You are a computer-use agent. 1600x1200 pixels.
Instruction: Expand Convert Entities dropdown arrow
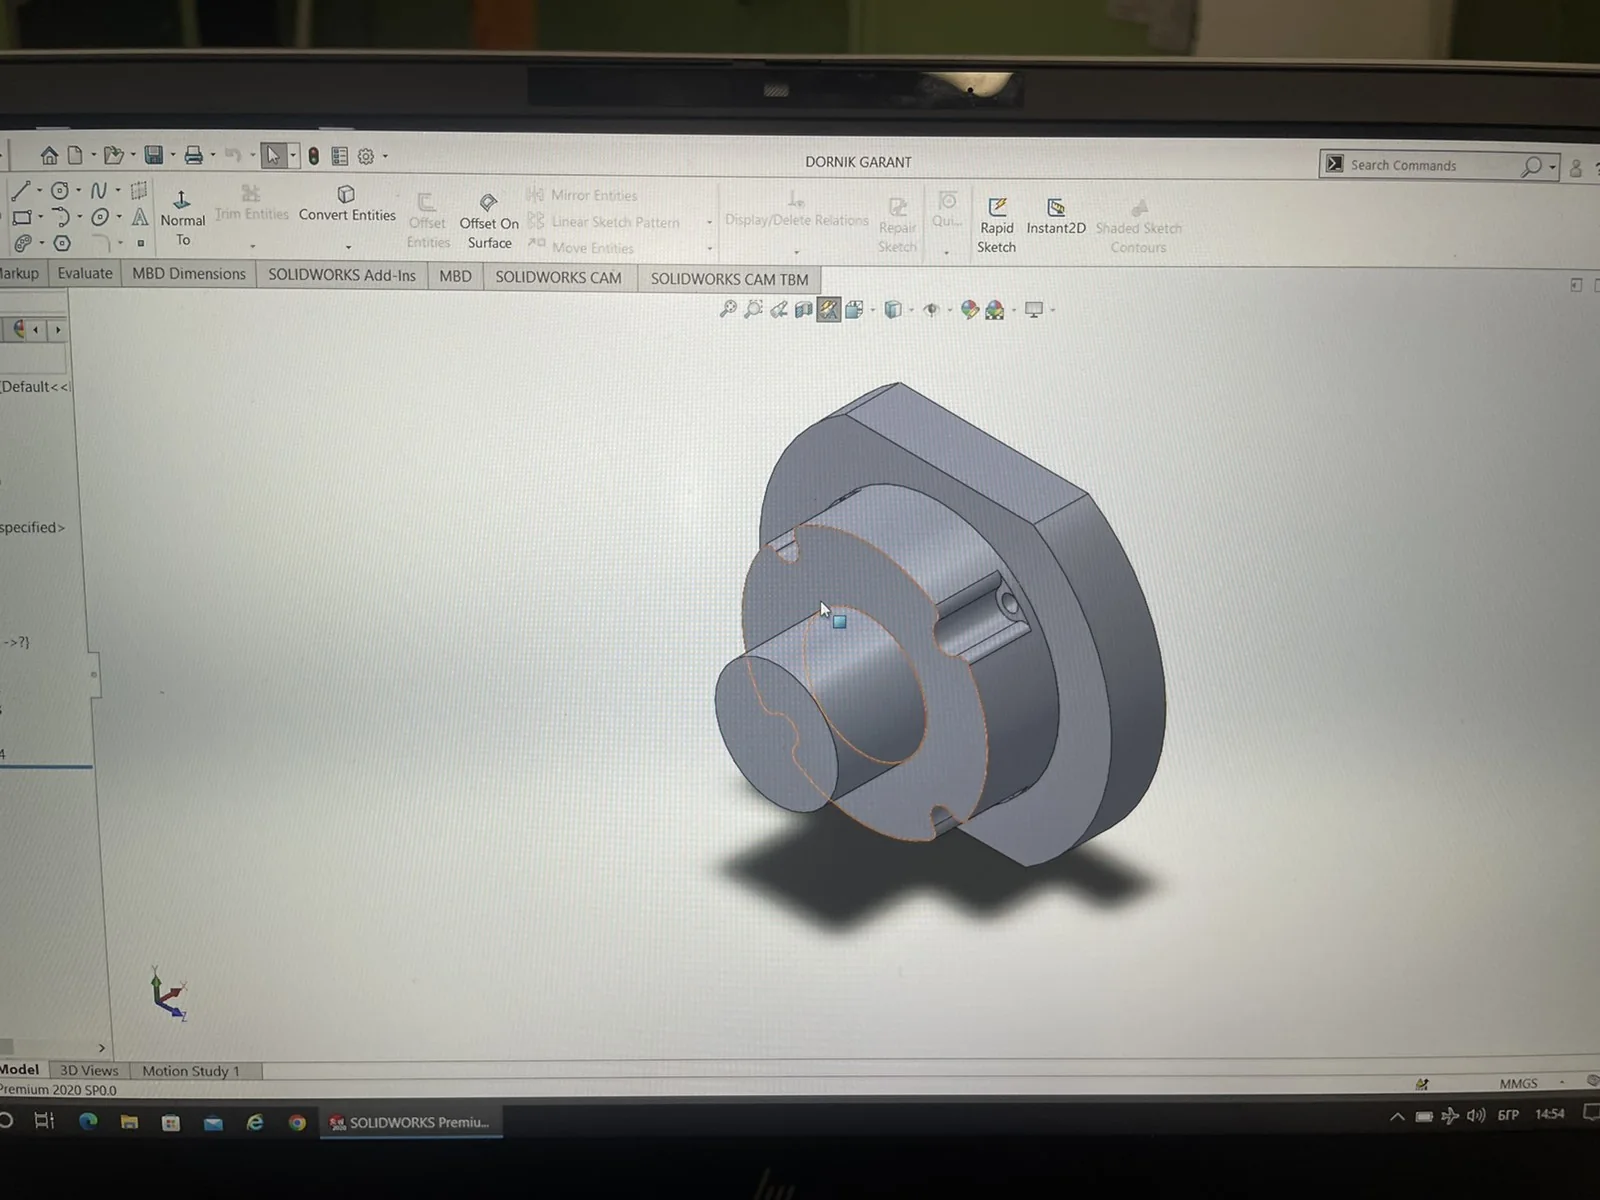coord(348,246)
